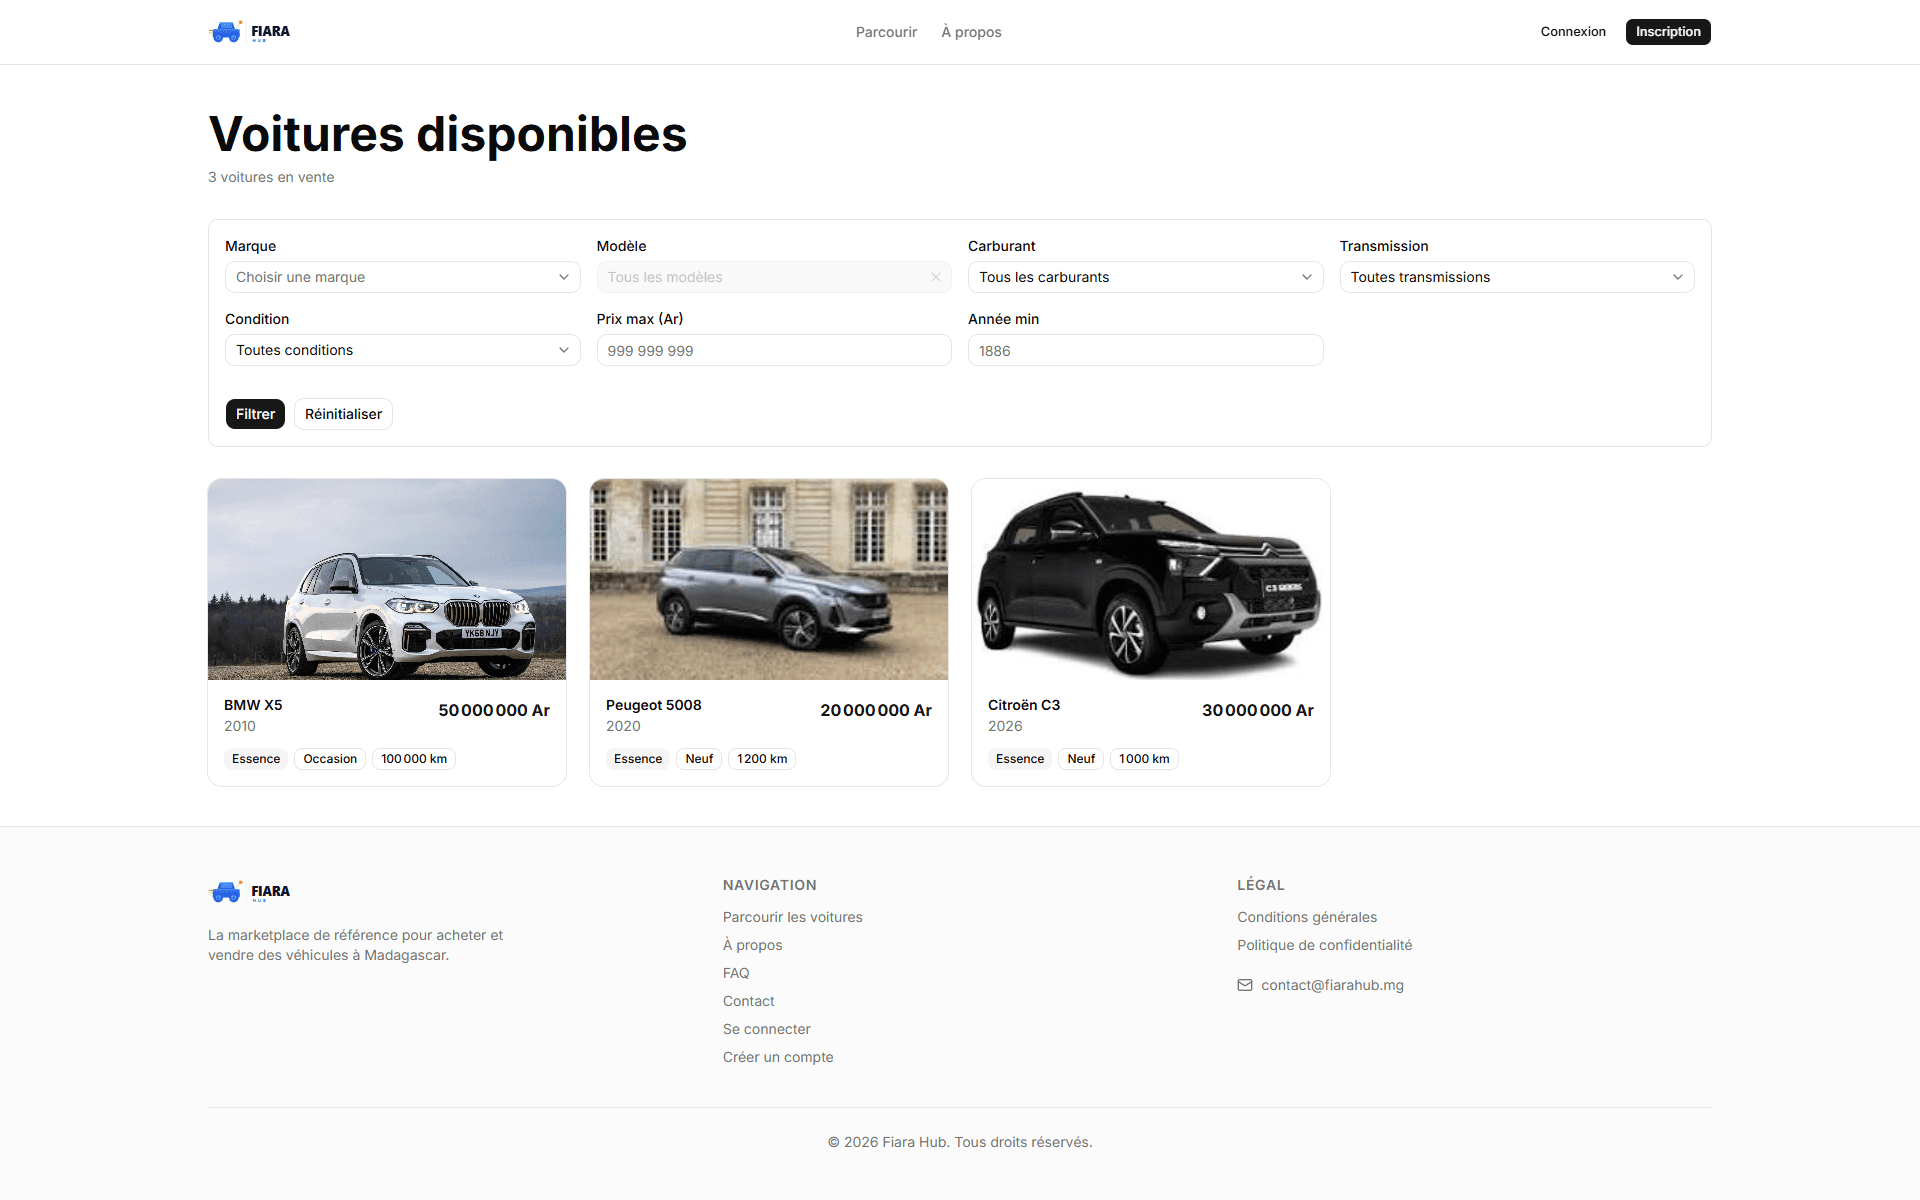Click Créer un compte in footer

point(778,1057)
